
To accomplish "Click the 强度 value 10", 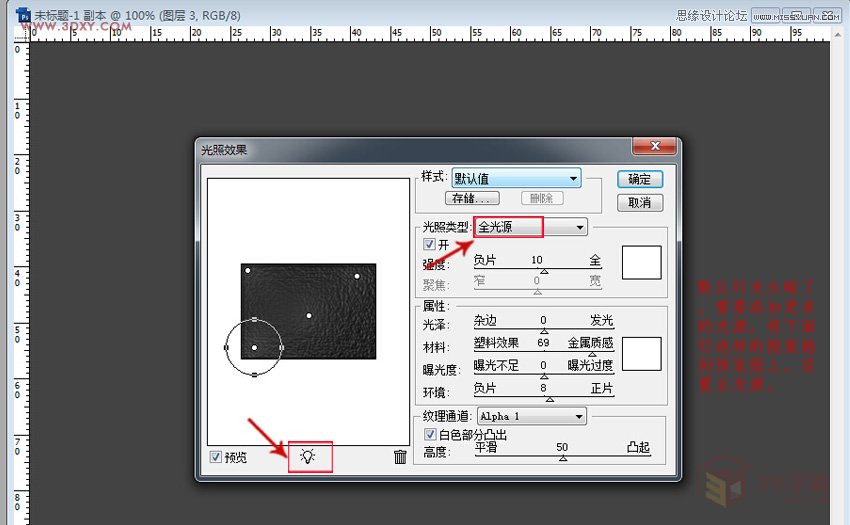I will point(537,260).
